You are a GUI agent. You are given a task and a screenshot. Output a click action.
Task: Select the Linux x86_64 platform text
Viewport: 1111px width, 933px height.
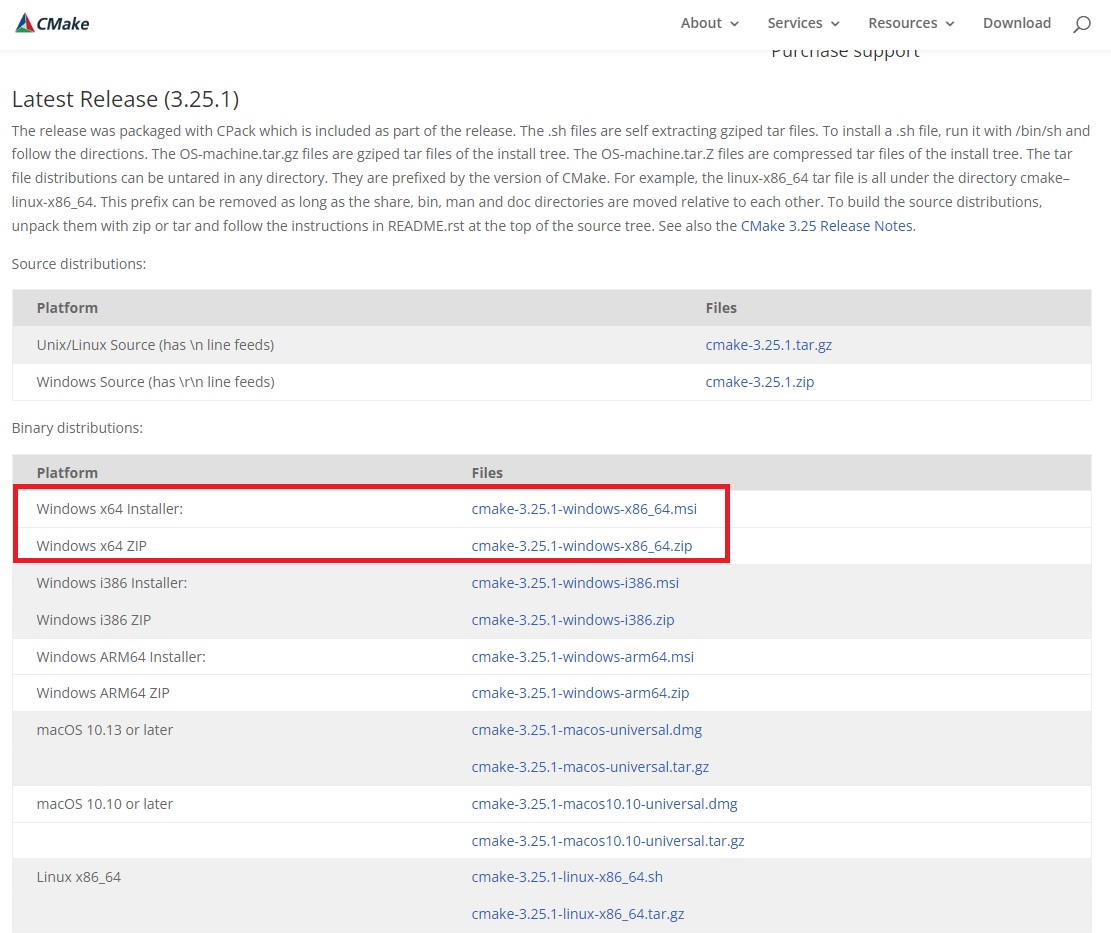[79, 877]
